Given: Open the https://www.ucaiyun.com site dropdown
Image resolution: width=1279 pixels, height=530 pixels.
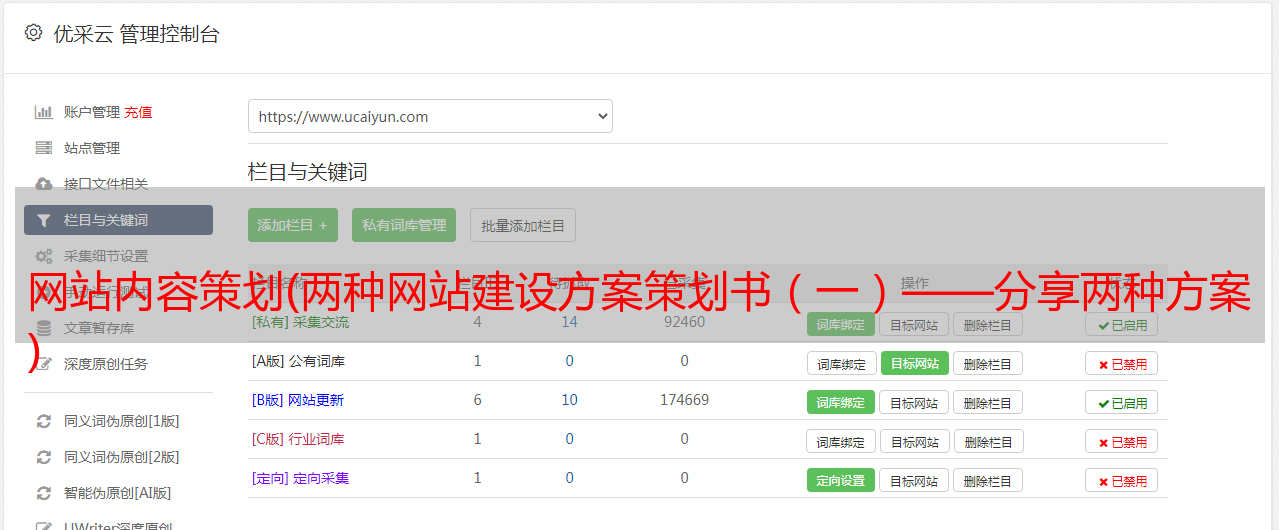Looking at the screenshot, I should pos(430,116).
